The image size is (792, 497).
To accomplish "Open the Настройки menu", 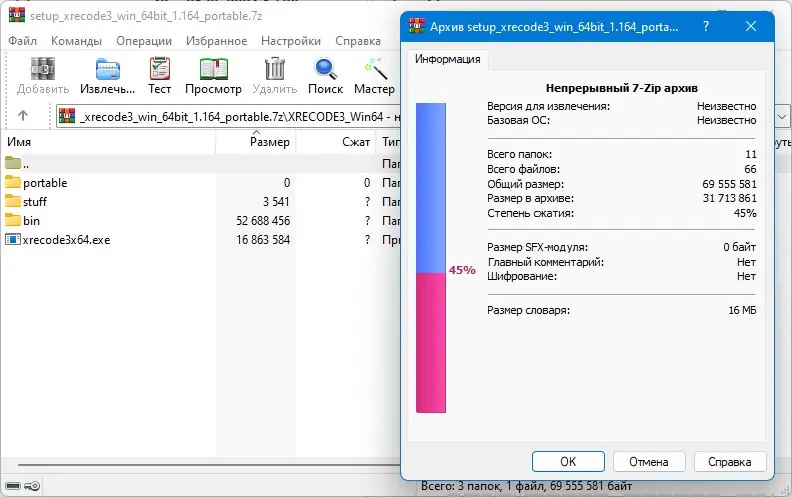I will tap(291, 41).
